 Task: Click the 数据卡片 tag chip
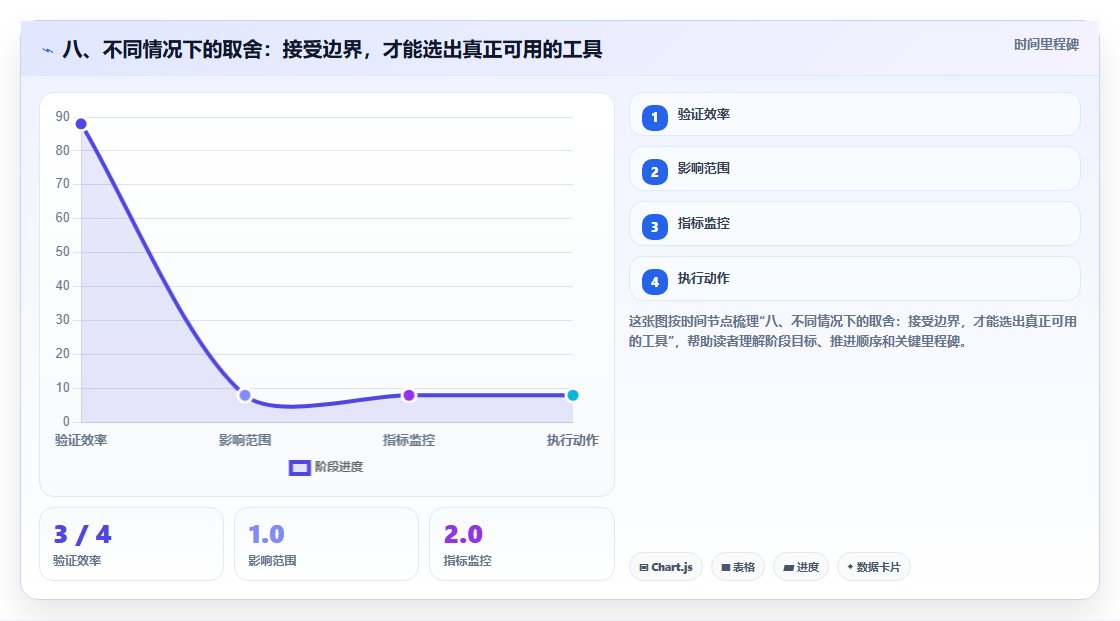click(x=874, y=567)
